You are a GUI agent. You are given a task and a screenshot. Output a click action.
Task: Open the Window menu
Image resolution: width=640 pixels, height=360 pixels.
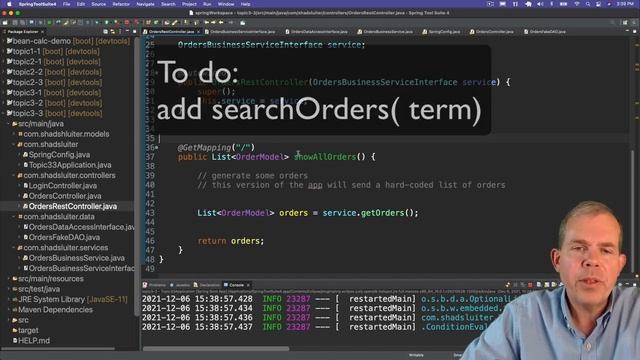[x=226, y=4]
